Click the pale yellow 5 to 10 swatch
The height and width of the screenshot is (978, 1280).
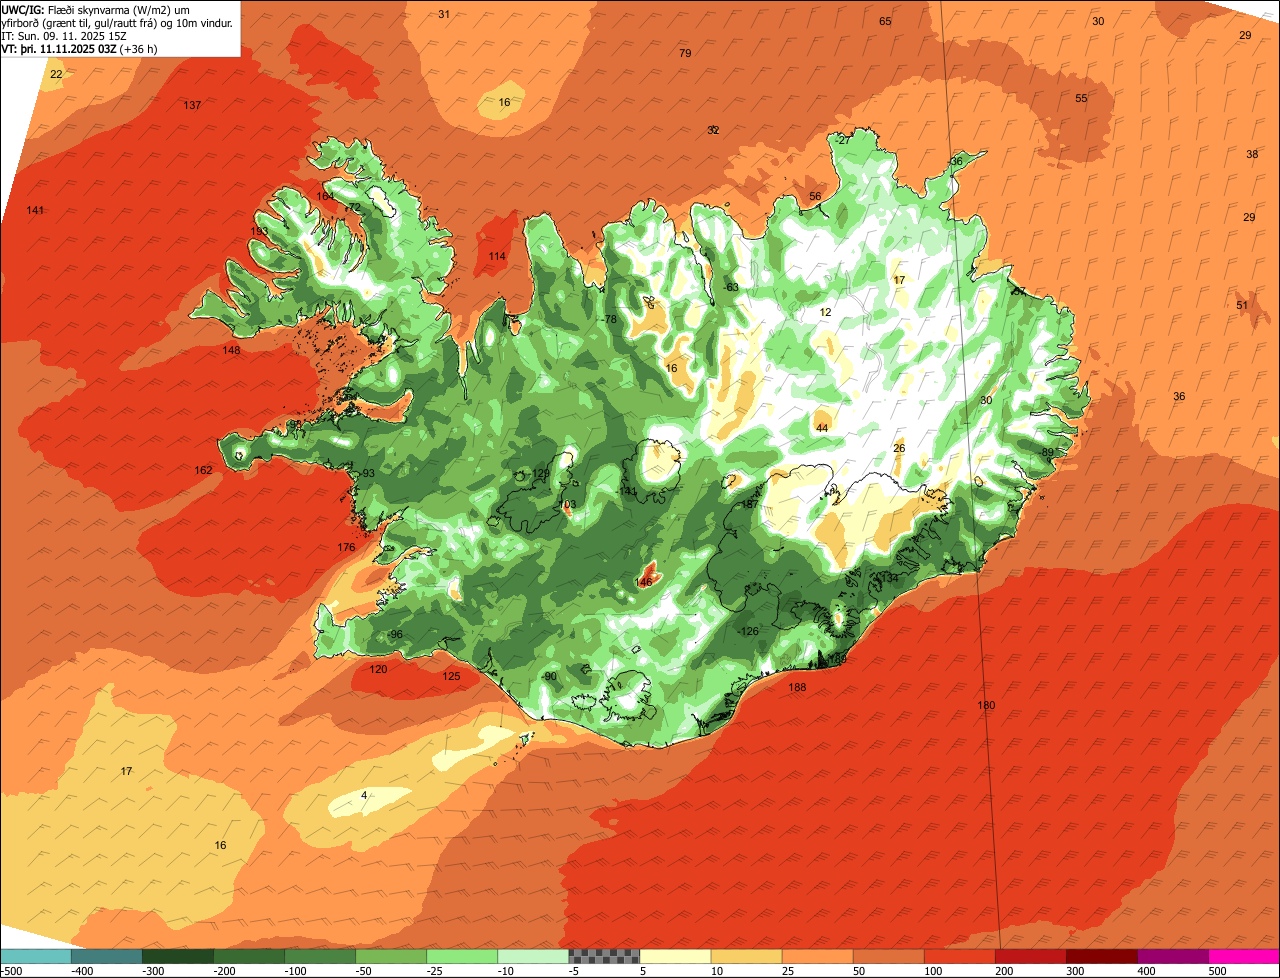675,956
